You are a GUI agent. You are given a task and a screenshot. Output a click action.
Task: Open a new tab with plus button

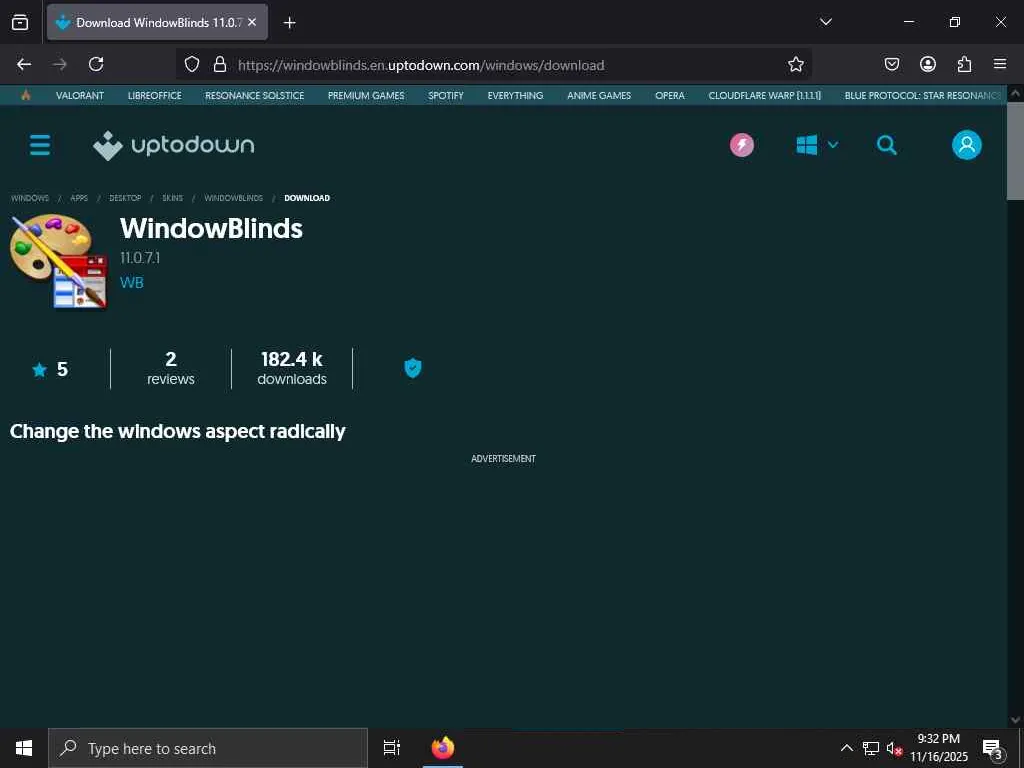point(289,23)
